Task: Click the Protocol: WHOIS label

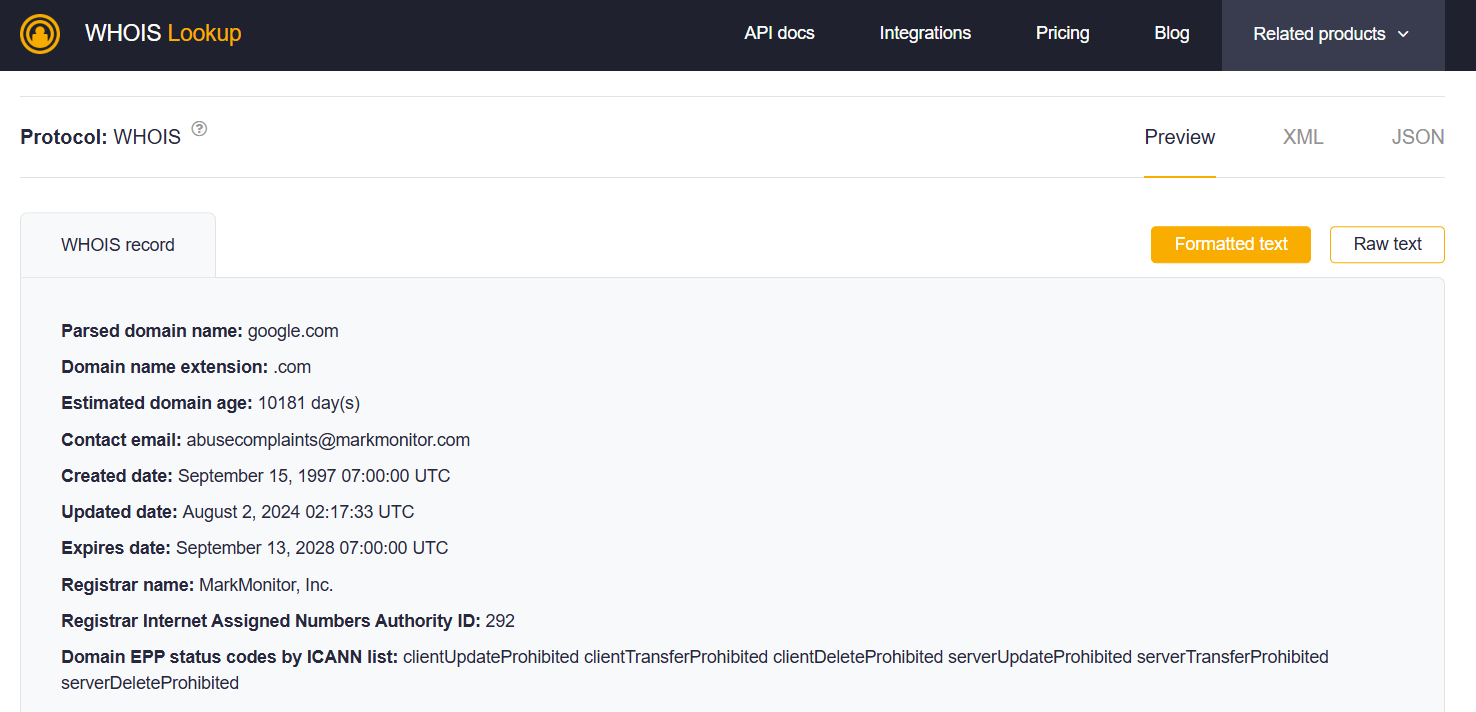Action: (101, 137)
